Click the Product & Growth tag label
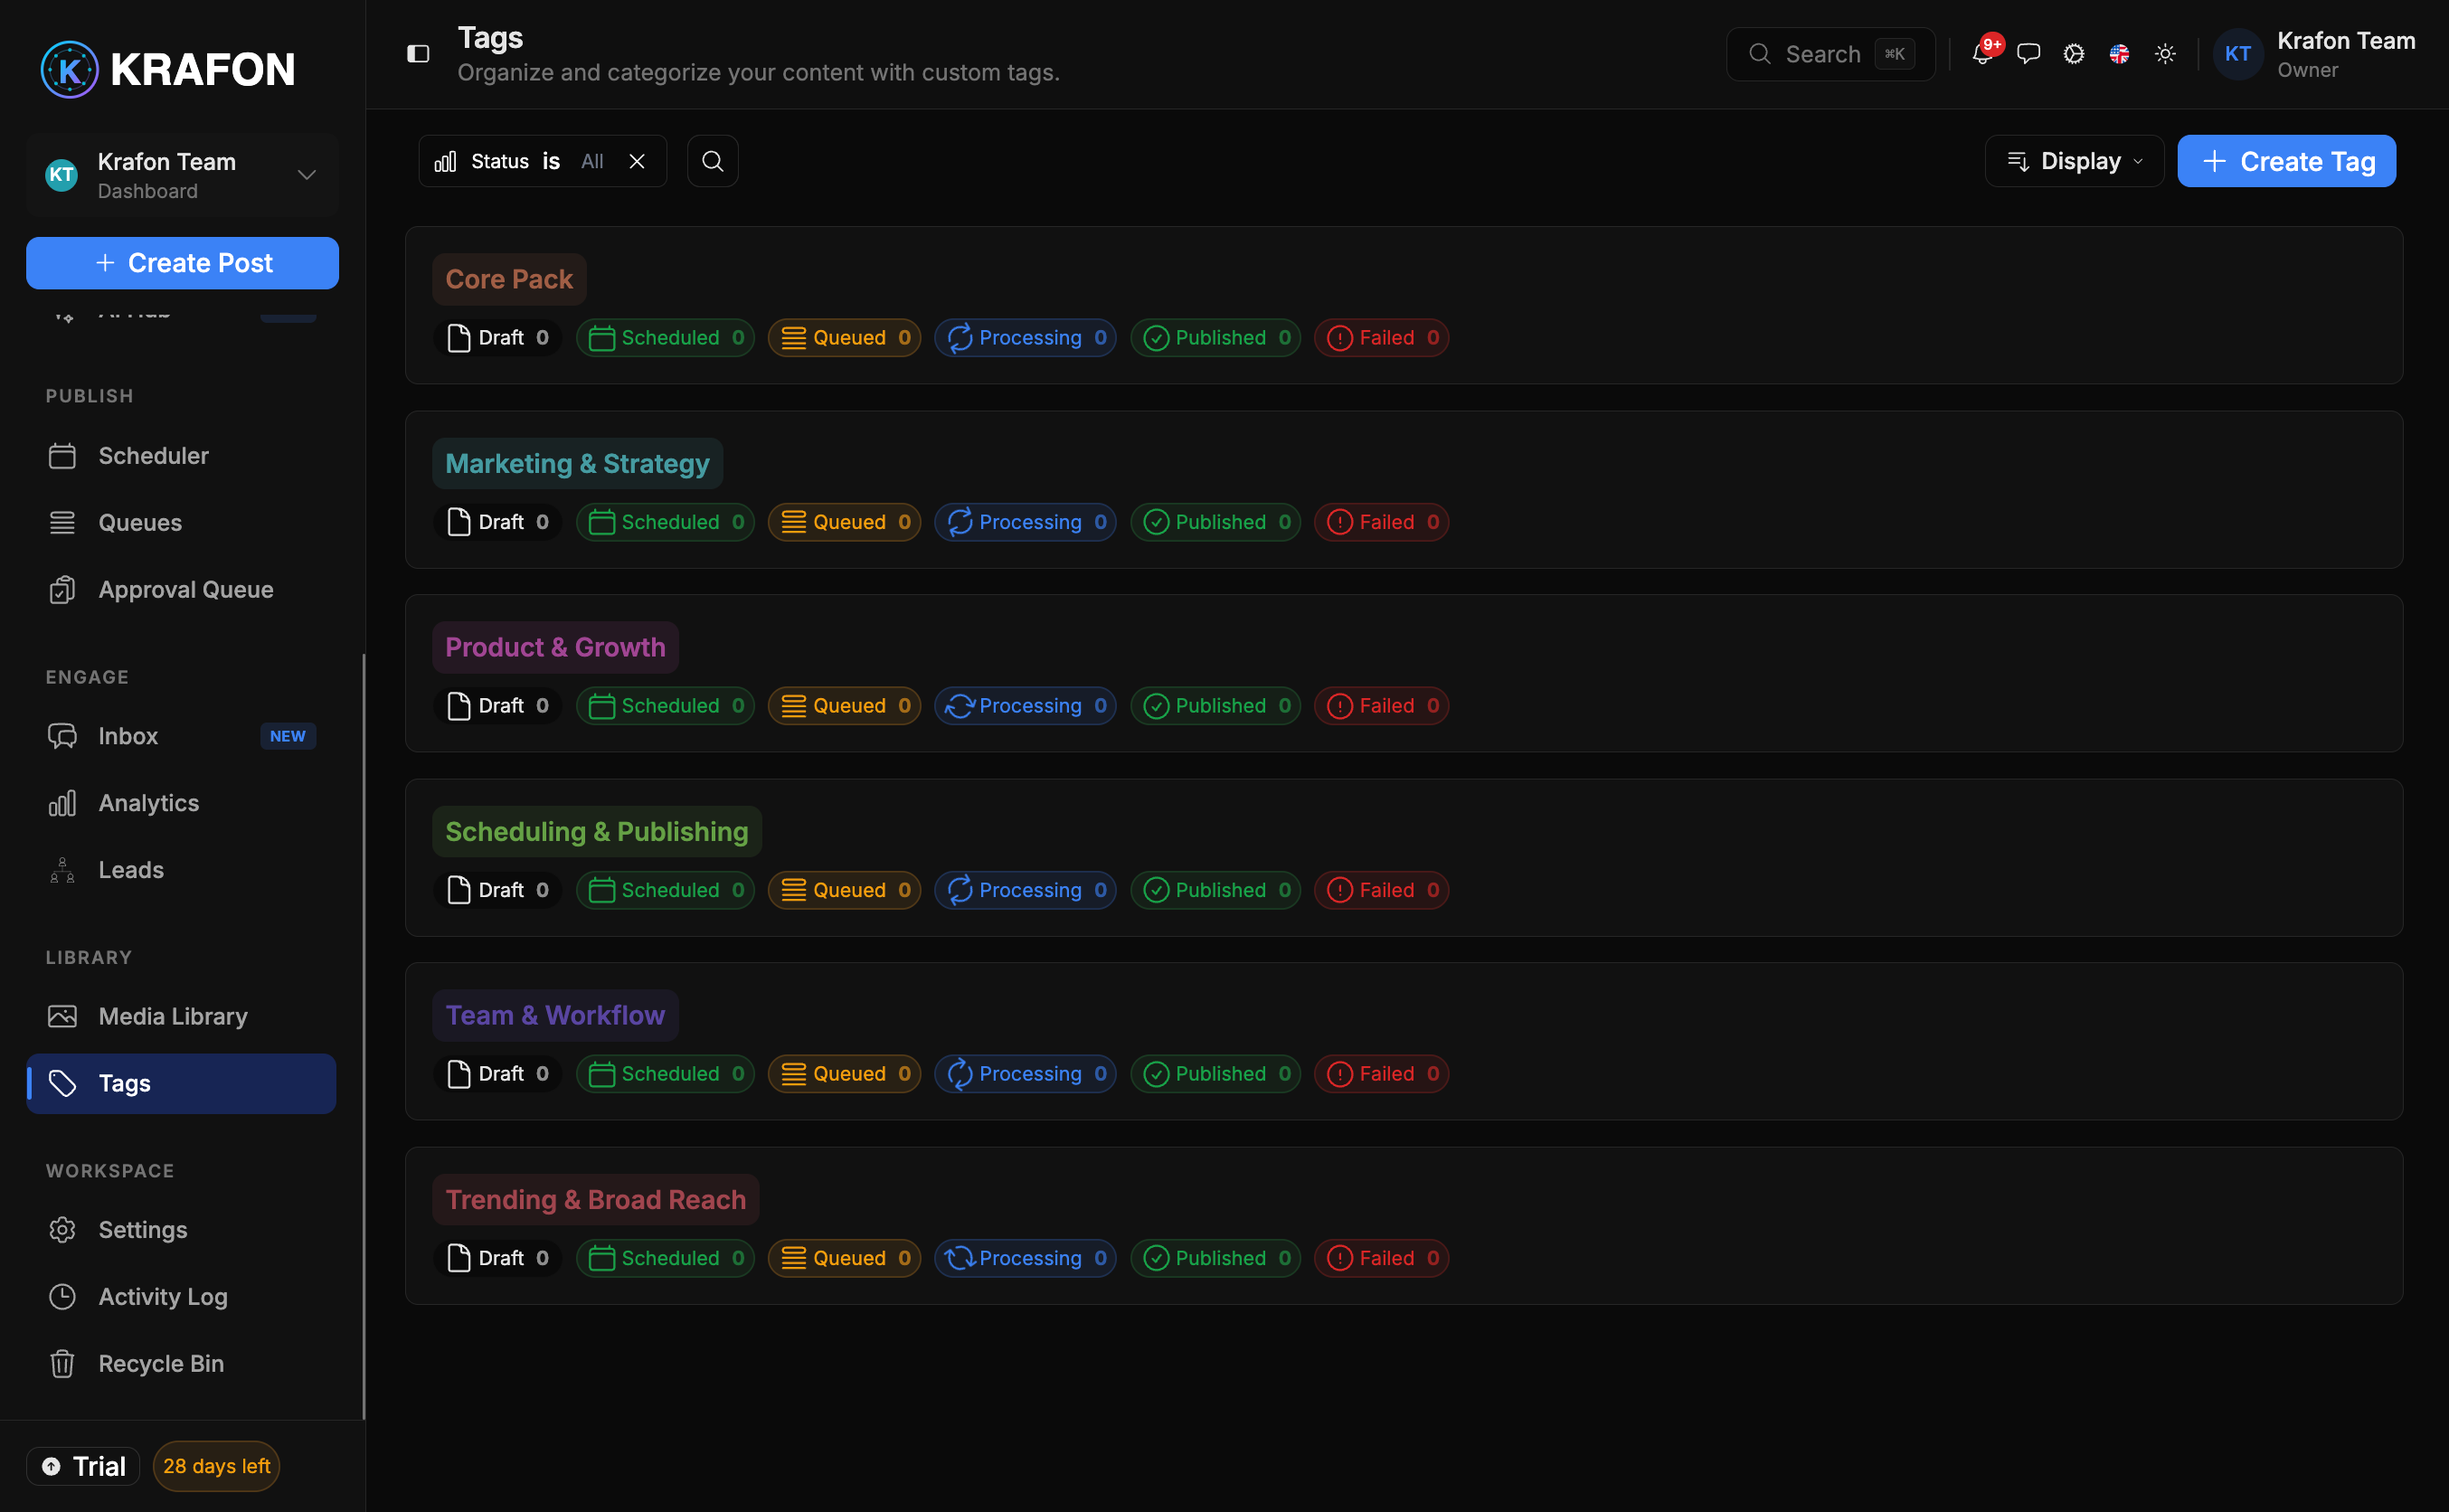The width and height of the screenshot is (2449, 1512). point(555,647)
